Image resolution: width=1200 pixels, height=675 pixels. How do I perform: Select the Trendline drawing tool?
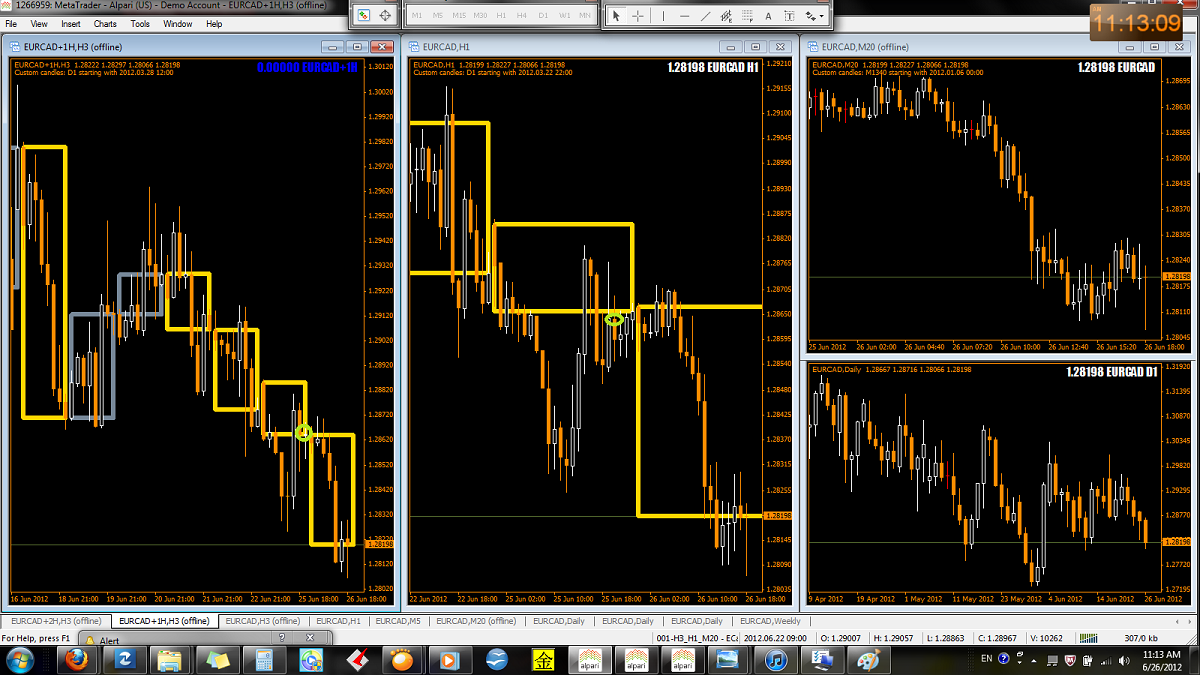pyautogui.click(x=705, y=16)
